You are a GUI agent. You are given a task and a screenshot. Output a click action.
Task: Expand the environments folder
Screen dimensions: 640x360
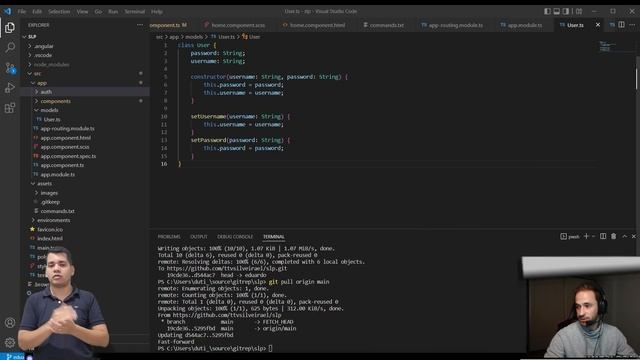[x=85, y=220]
